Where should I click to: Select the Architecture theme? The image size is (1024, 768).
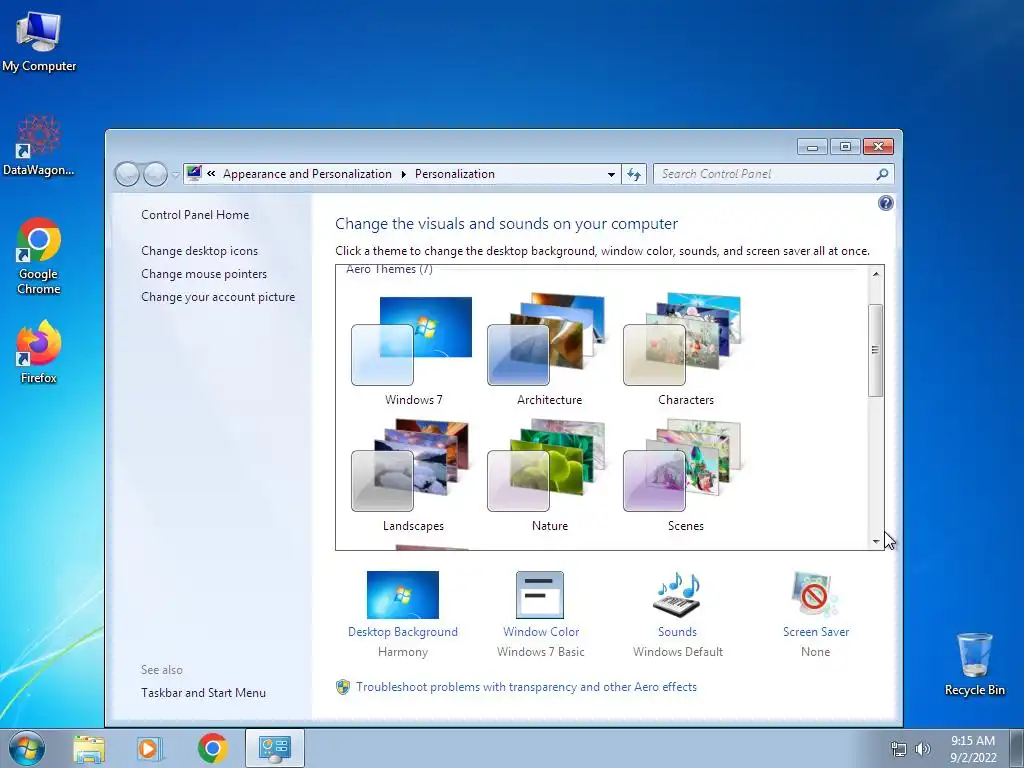point(549,351)
